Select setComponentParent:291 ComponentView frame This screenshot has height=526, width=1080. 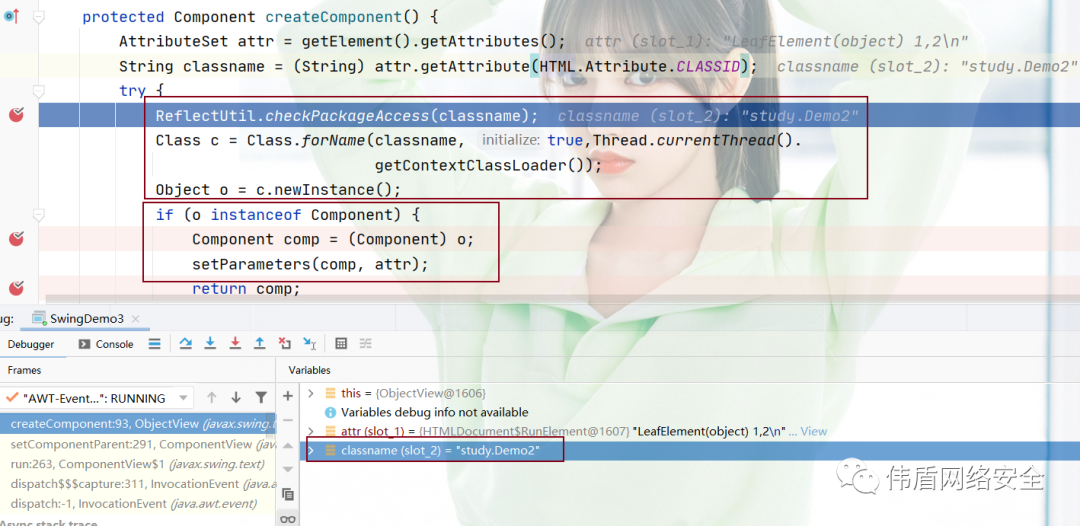click(138, 444)
